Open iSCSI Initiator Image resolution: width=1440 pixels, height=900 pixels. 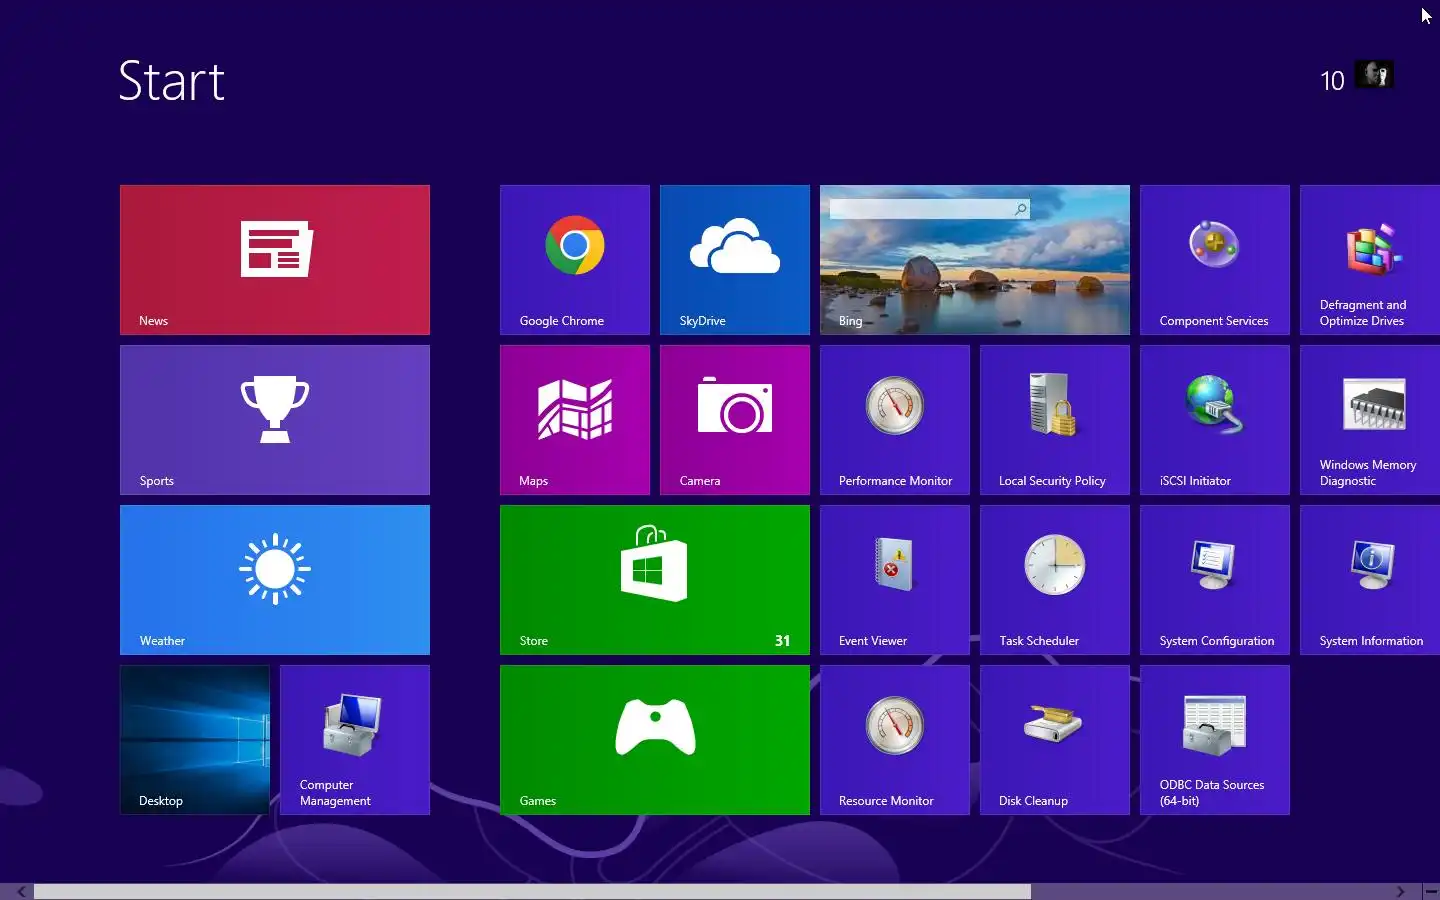[1215, 420]
